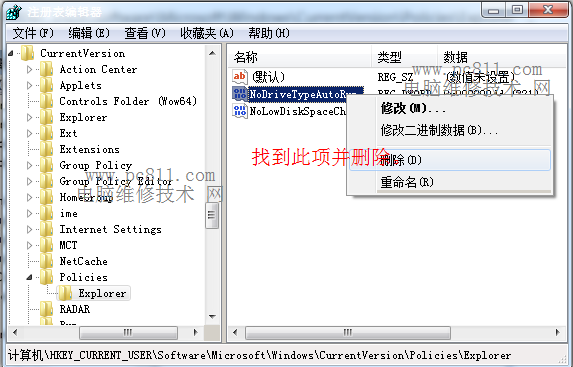Click the DWORD icon of NoDriveTypeAutoRun
Screen dimensions: 573x367
pos(240,94)
